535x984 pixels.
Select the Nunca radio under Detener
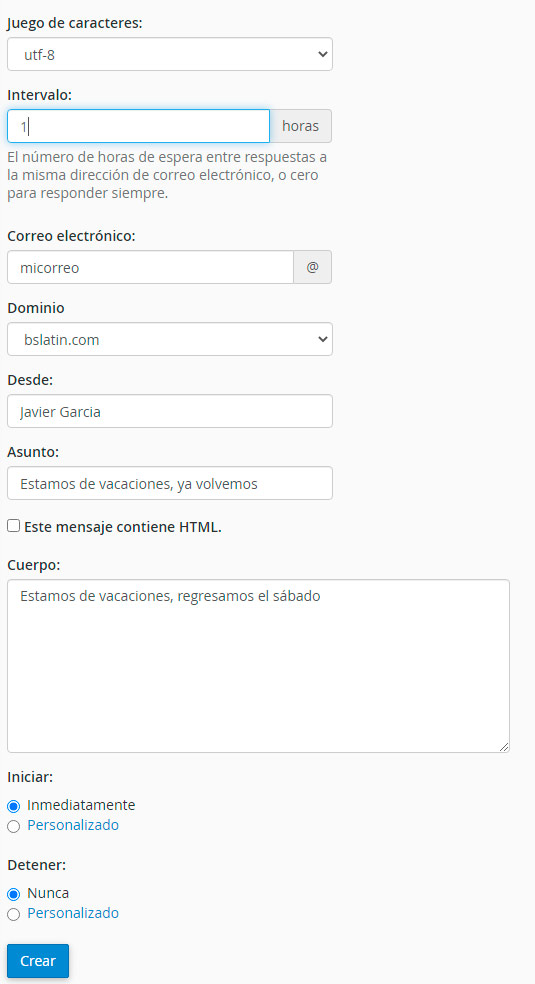pos(14,894)
